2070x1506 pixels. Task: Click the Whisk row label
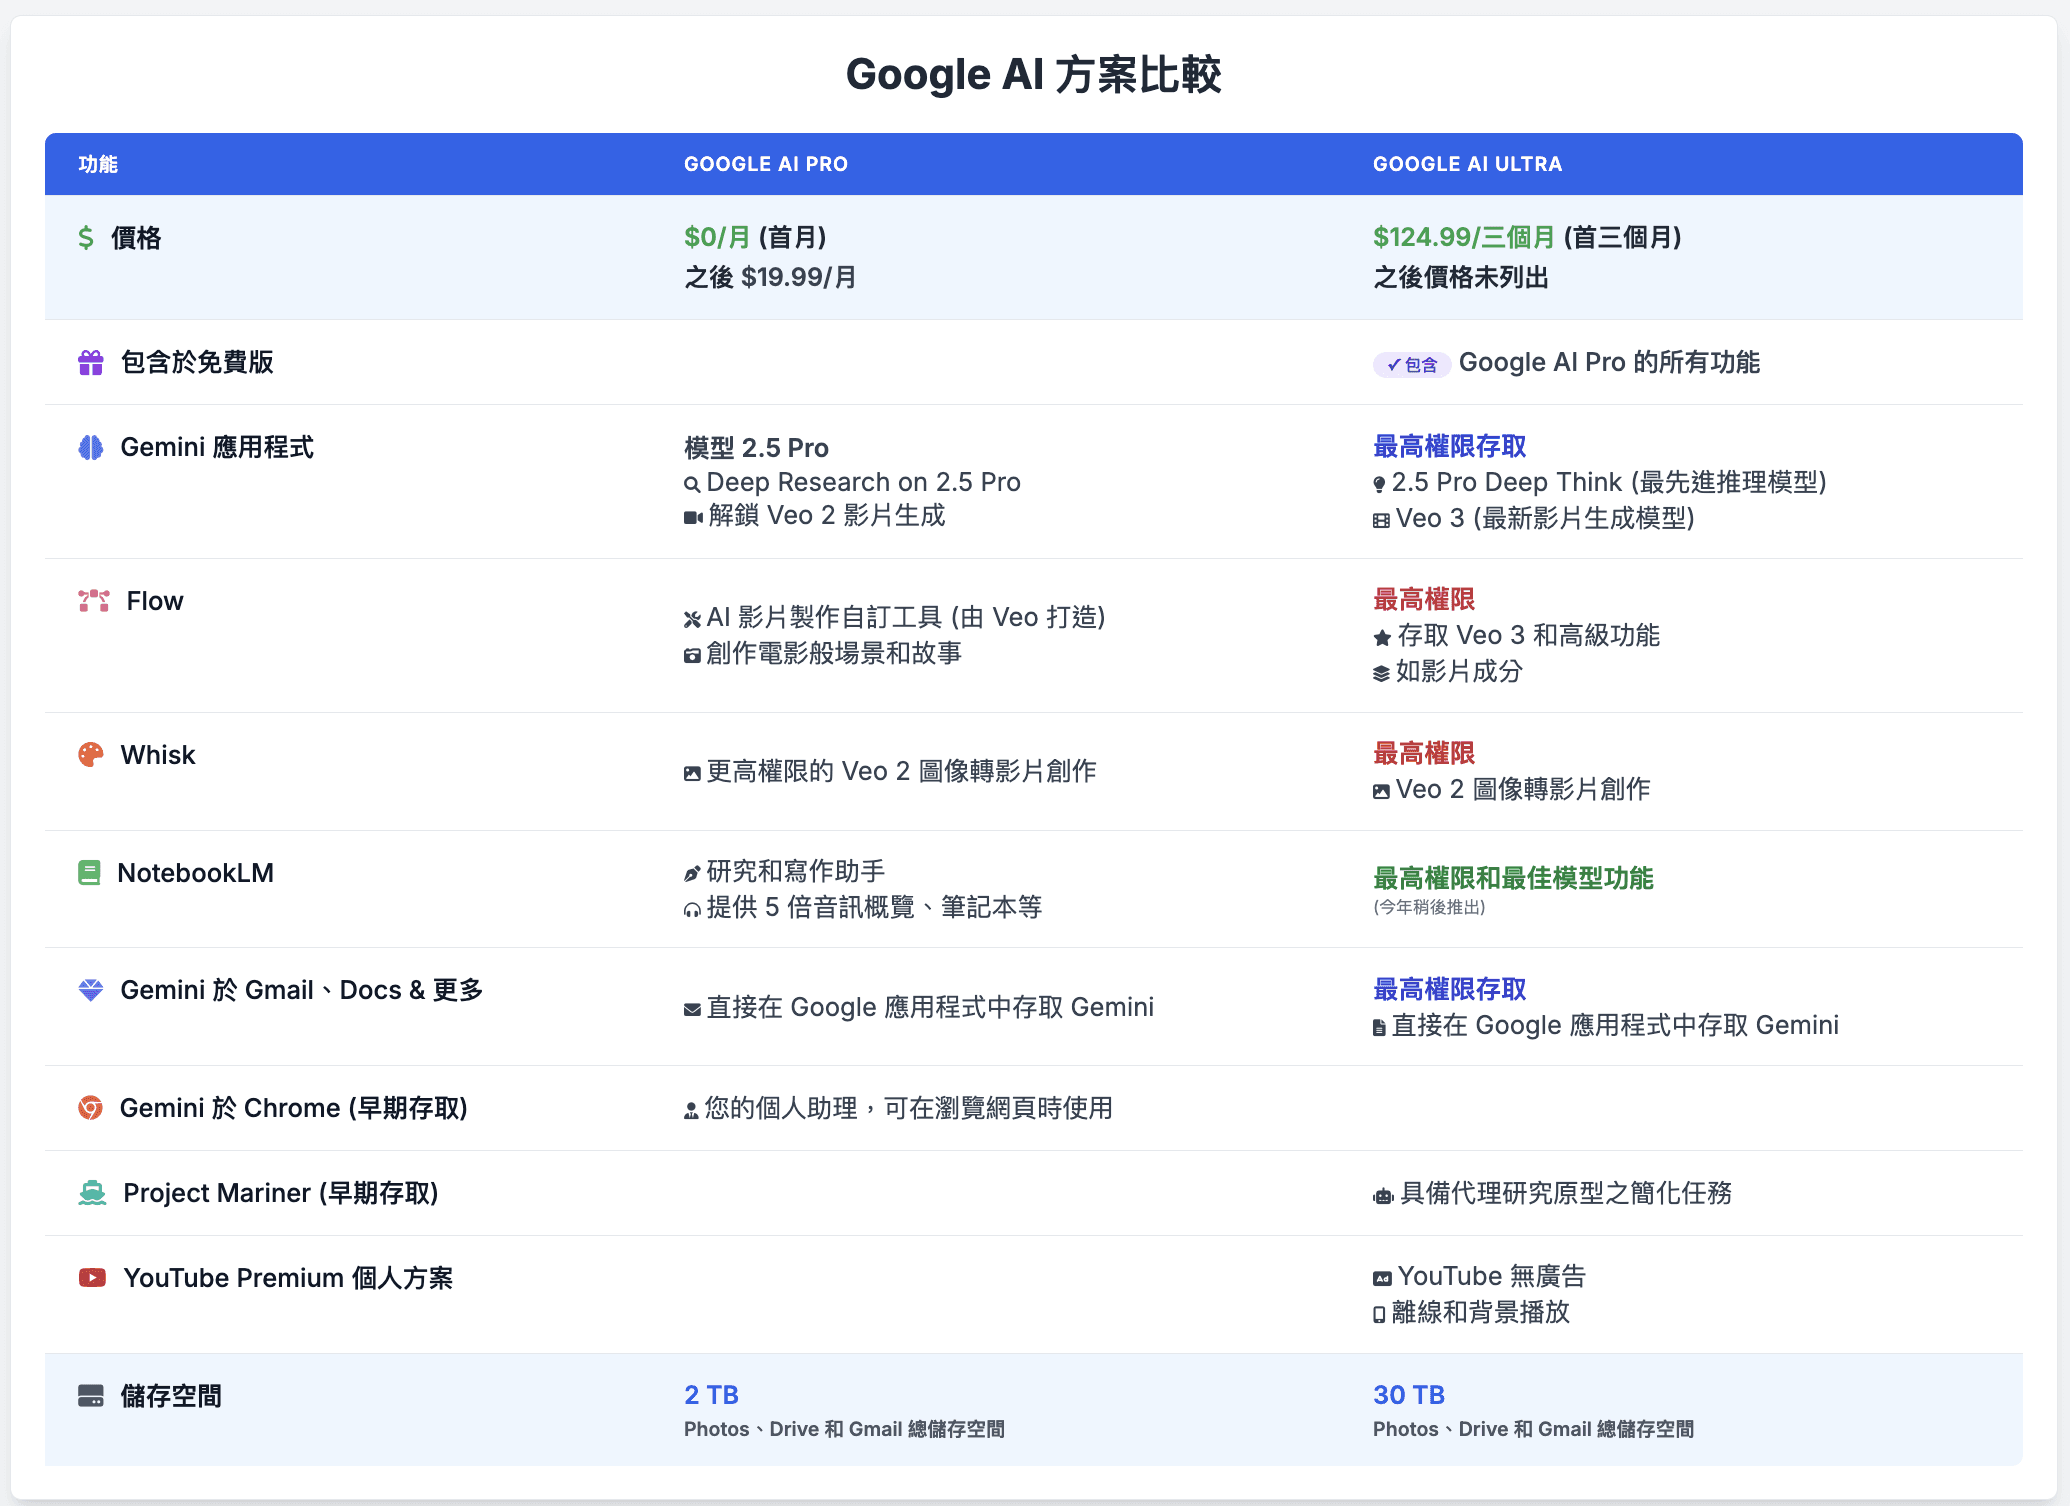click(158, 755)
